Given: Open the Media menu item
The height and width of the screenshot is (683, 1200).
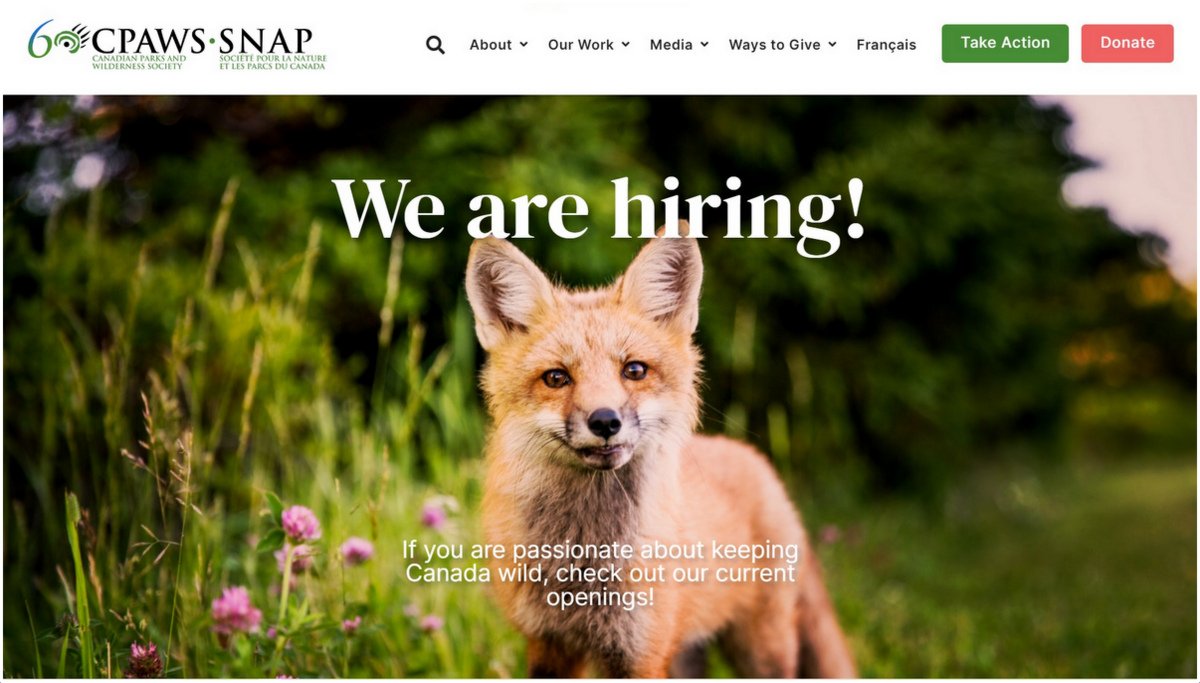Looking at the screenshot, I should click(x=671, y=45).
